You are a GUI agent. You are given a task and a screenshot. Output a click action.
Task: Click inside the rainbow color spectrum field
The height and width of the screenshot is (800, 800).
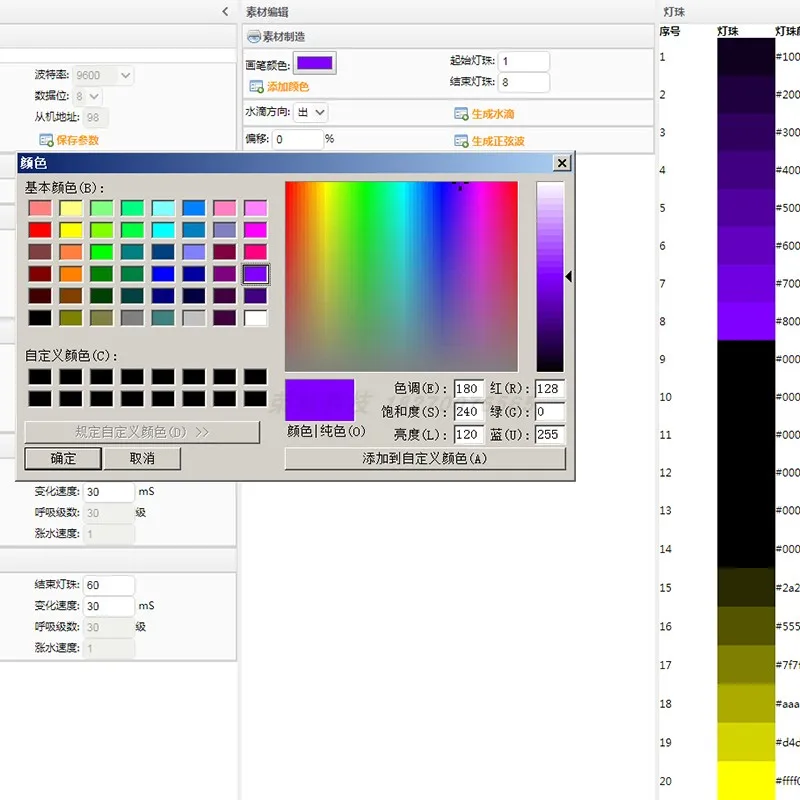point(401,276)
